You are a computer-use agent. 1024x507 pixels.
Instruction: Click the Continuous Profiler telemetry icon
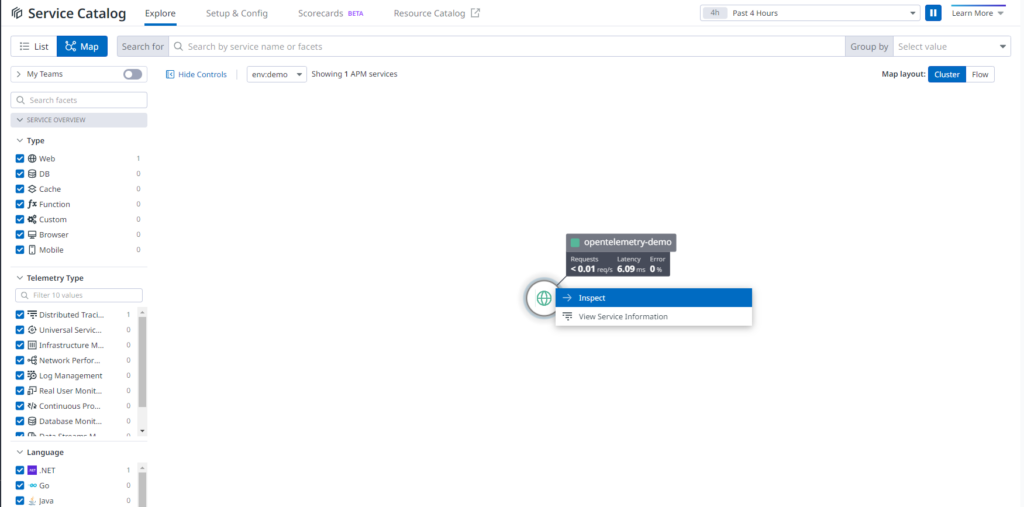click(x=33, y=406)
